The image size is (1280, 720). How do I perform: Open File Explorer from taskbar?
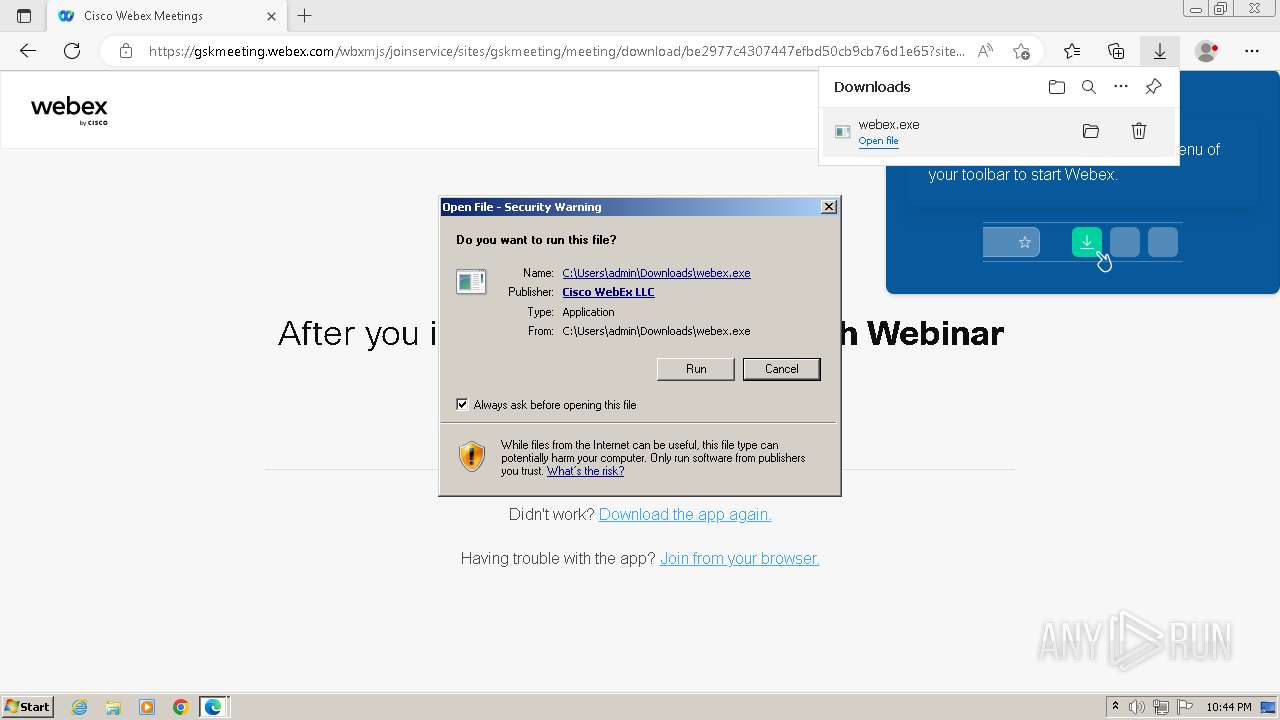pos(113,707)
